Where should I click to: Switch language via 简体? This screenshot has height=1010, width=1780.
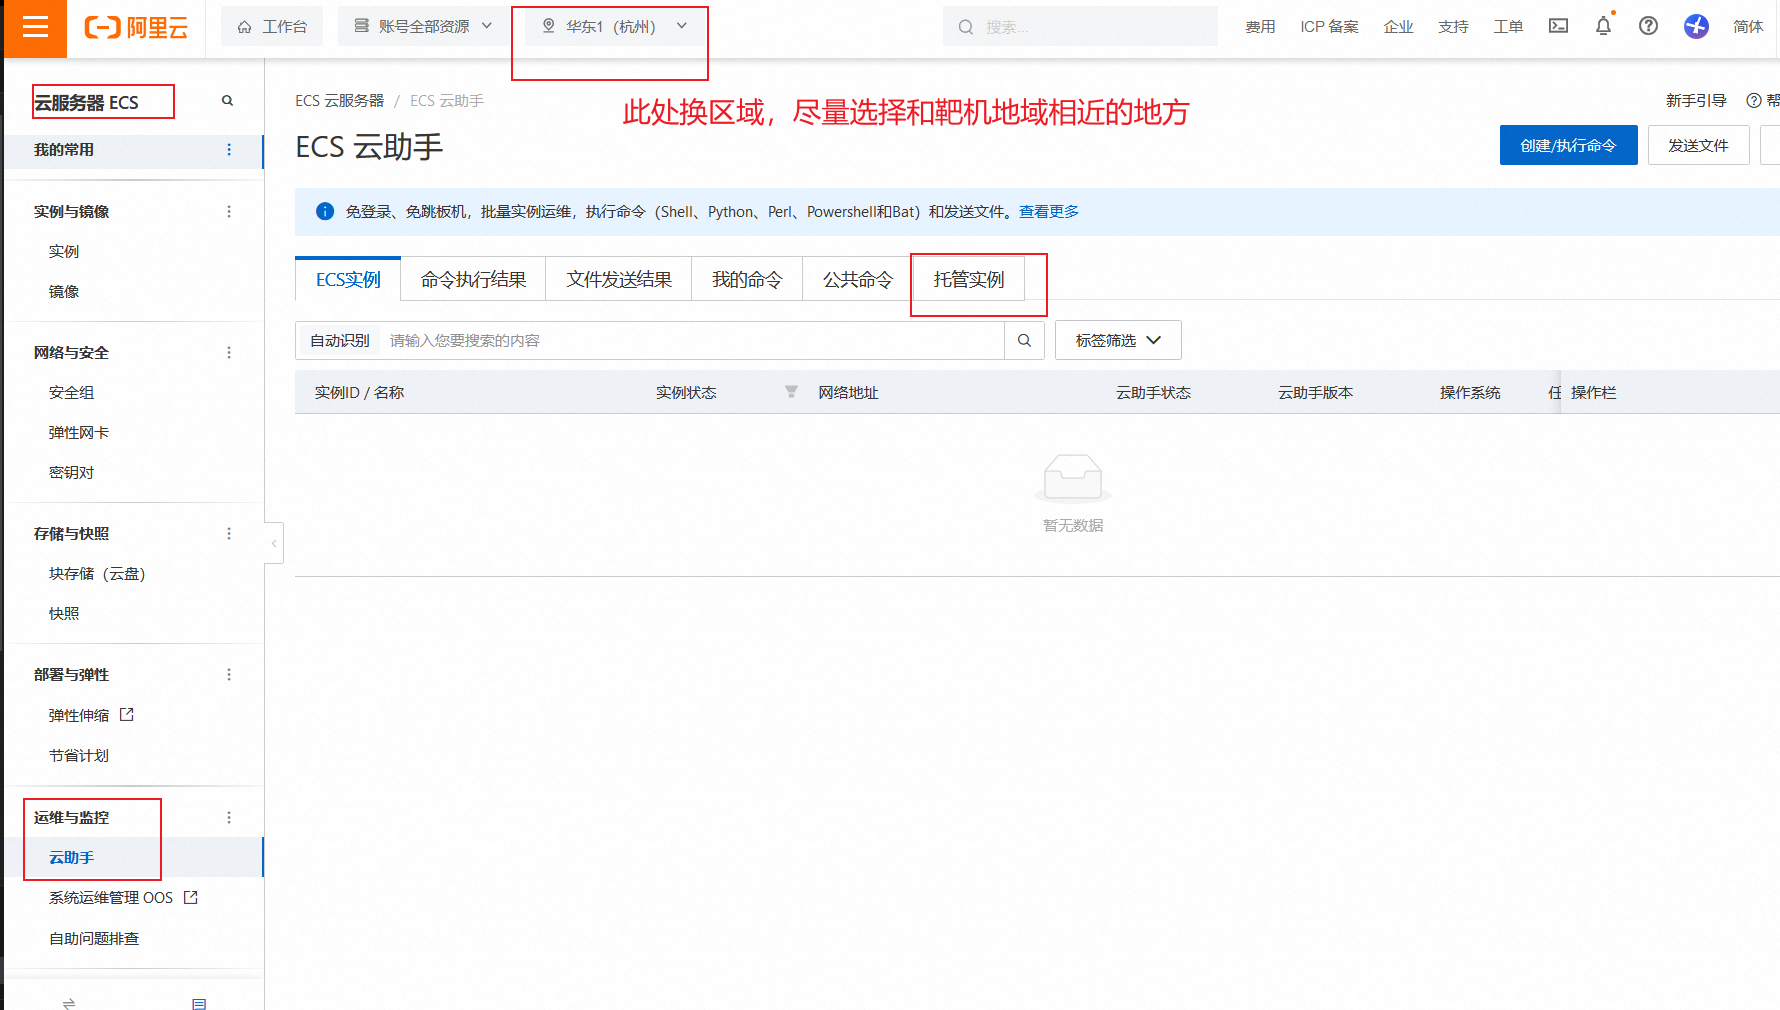click(x=1748, y=27)
